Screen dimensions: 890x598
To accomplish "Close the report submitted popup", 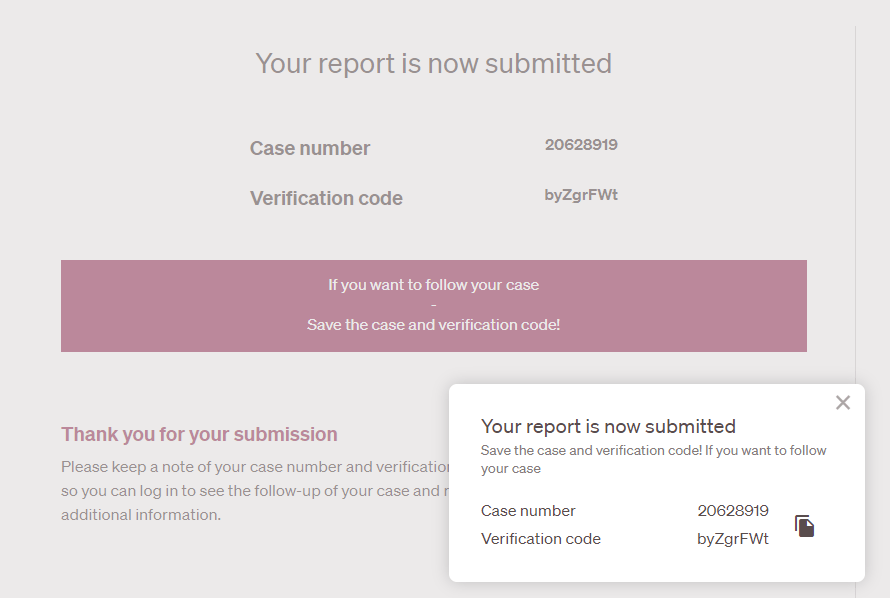I will (x=843, y=402).
